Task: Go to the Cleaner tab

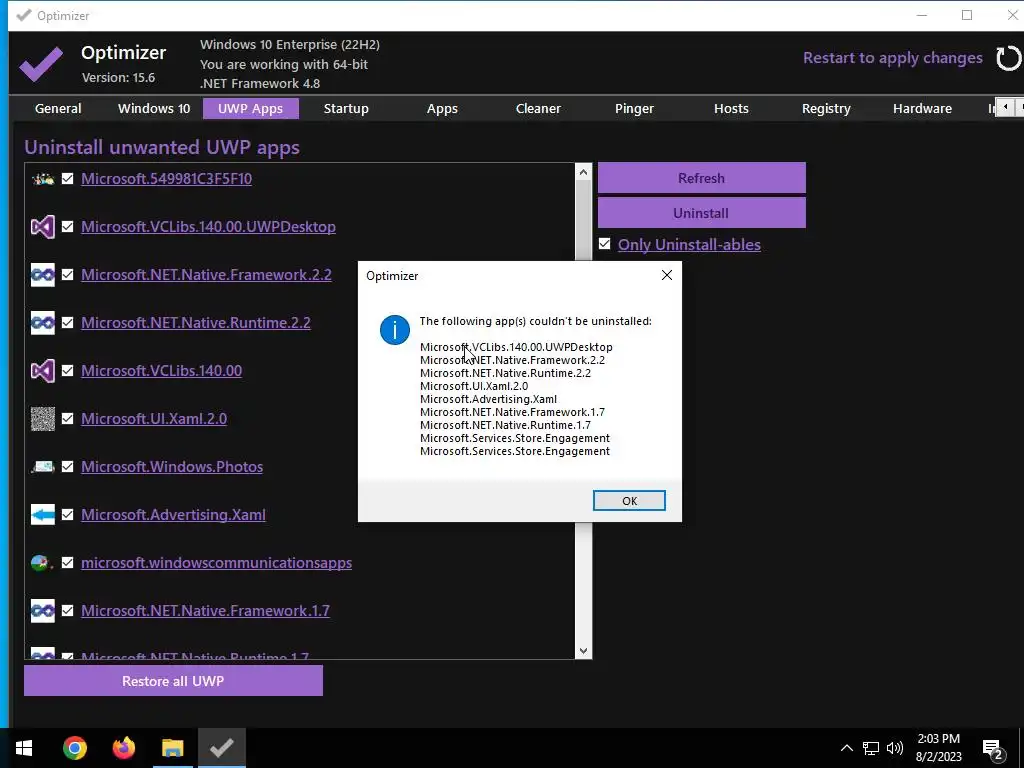Action: pyautogui.click(x=538, y=108)
